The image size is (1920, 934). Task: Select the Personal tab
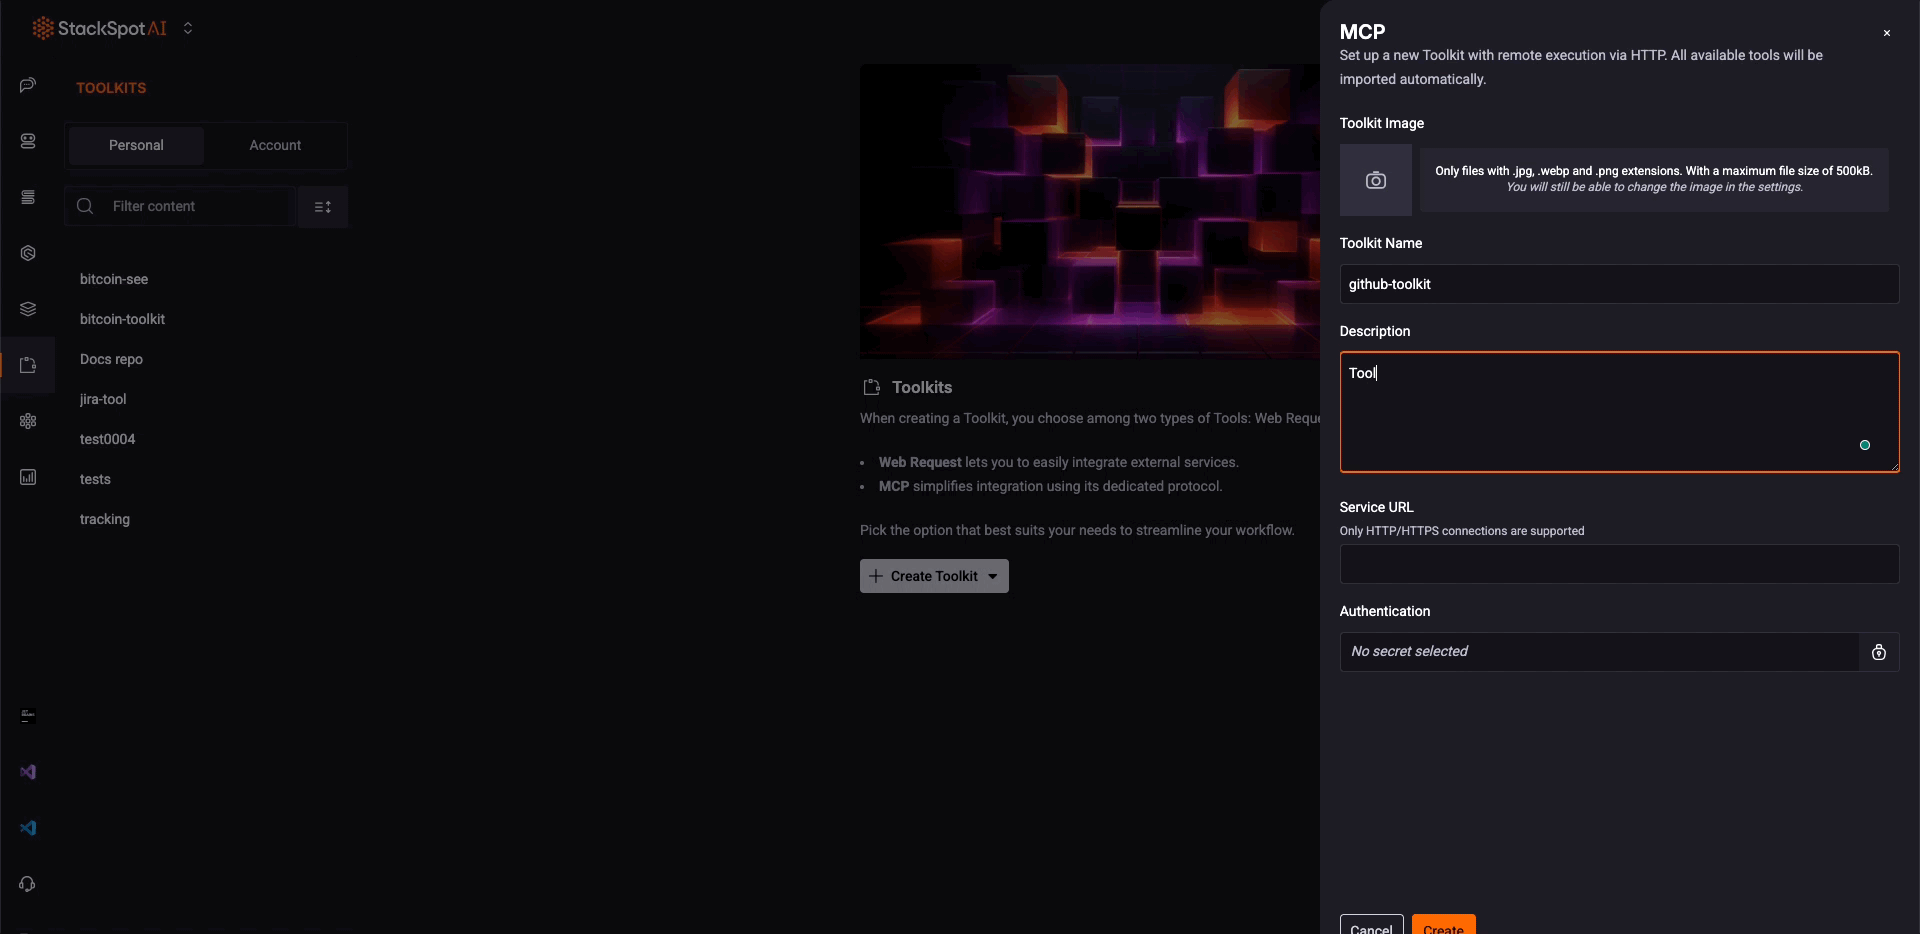click(x=136, y=145)
